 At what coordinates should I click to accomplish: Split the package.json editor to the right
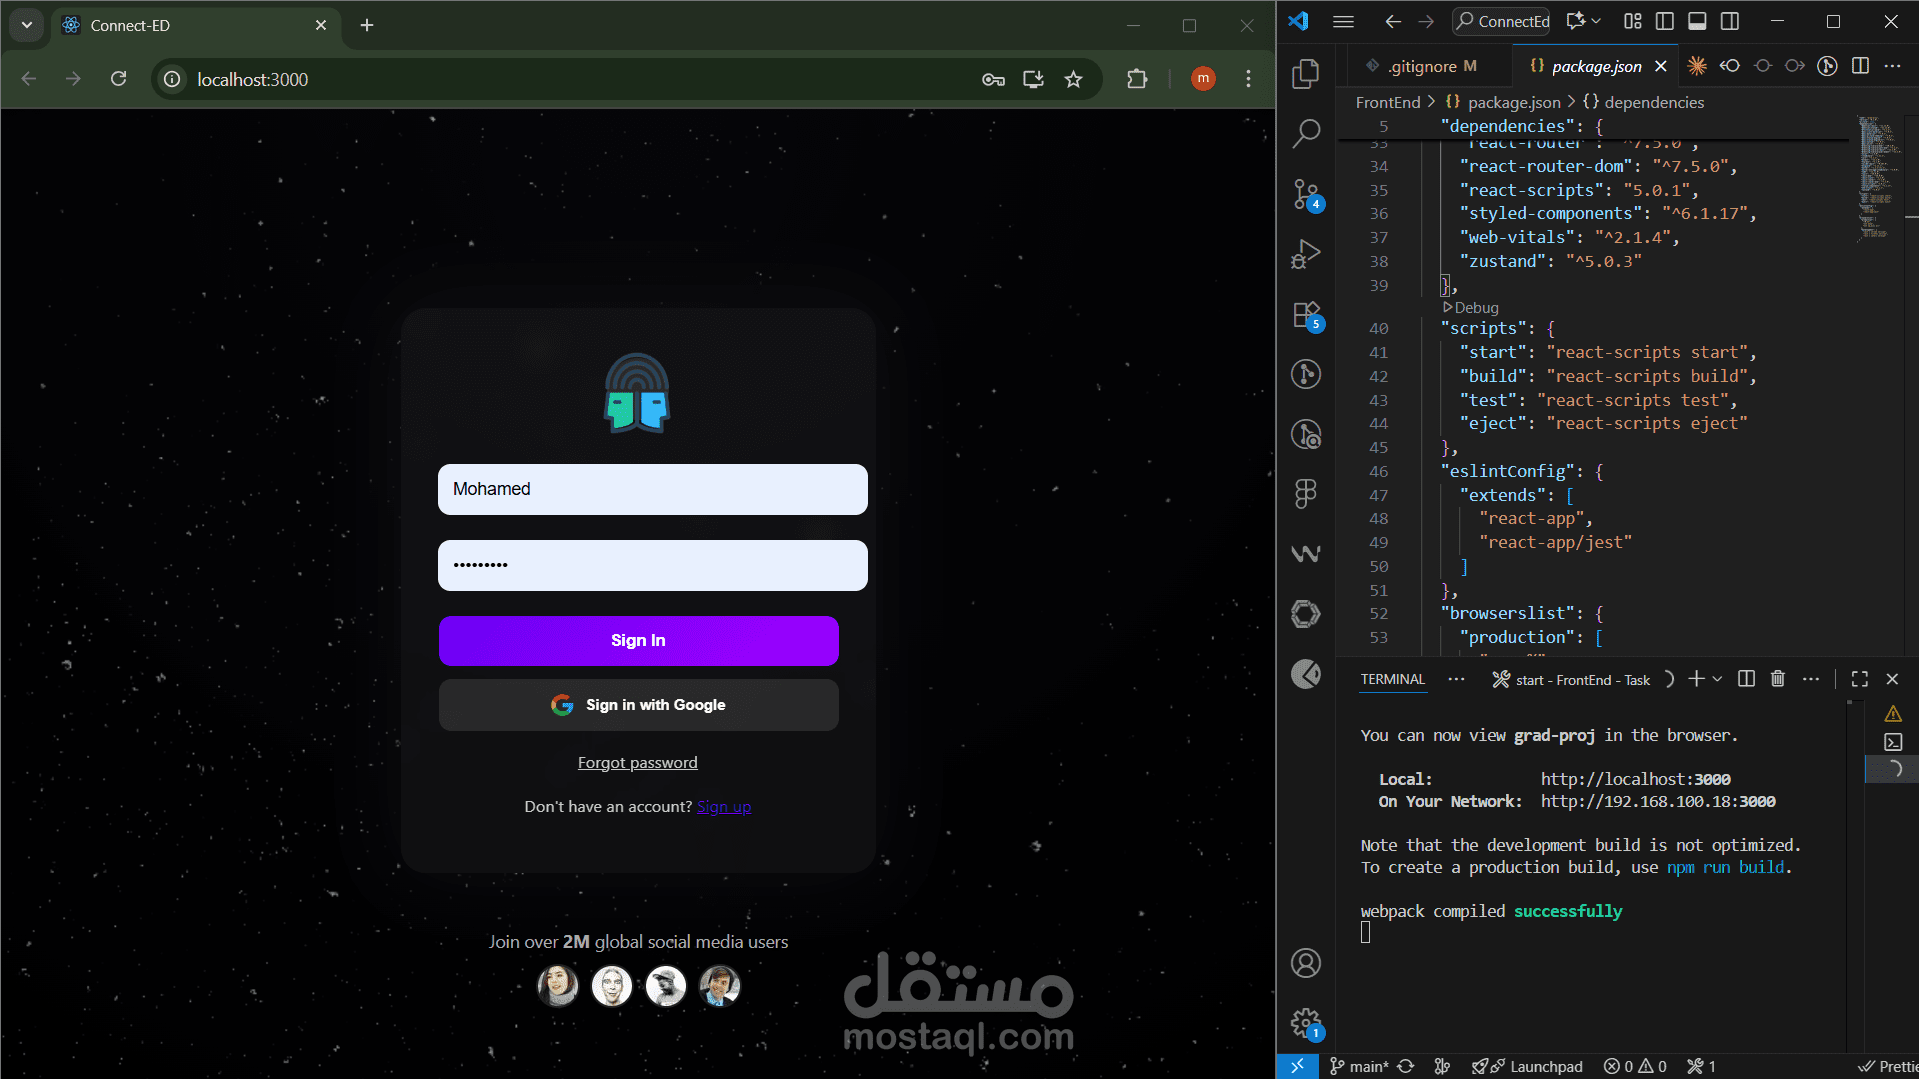(1860, 66)
